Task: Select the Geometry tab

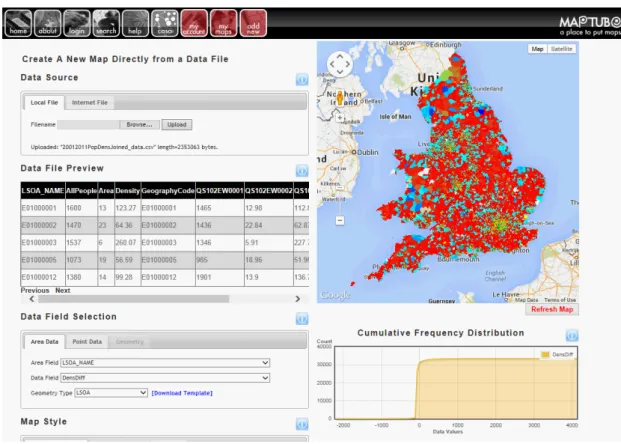Action: (130, 341)
